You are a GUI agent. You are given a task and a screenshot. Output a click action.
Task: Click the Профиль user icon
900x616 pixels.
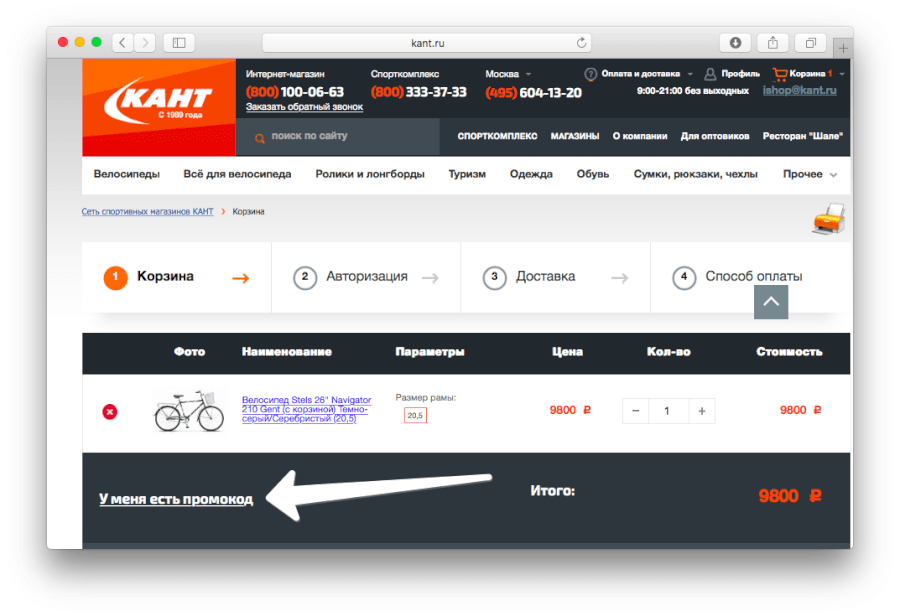coord(710,74)
